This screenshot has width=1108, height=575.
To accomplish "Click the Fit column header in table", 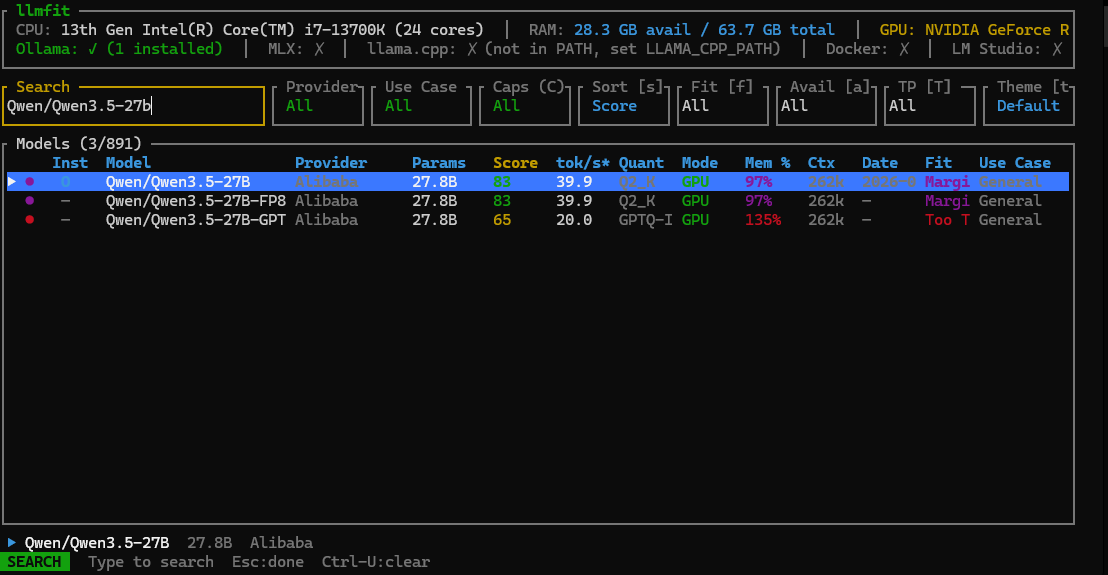I will [x=938, y=162].
